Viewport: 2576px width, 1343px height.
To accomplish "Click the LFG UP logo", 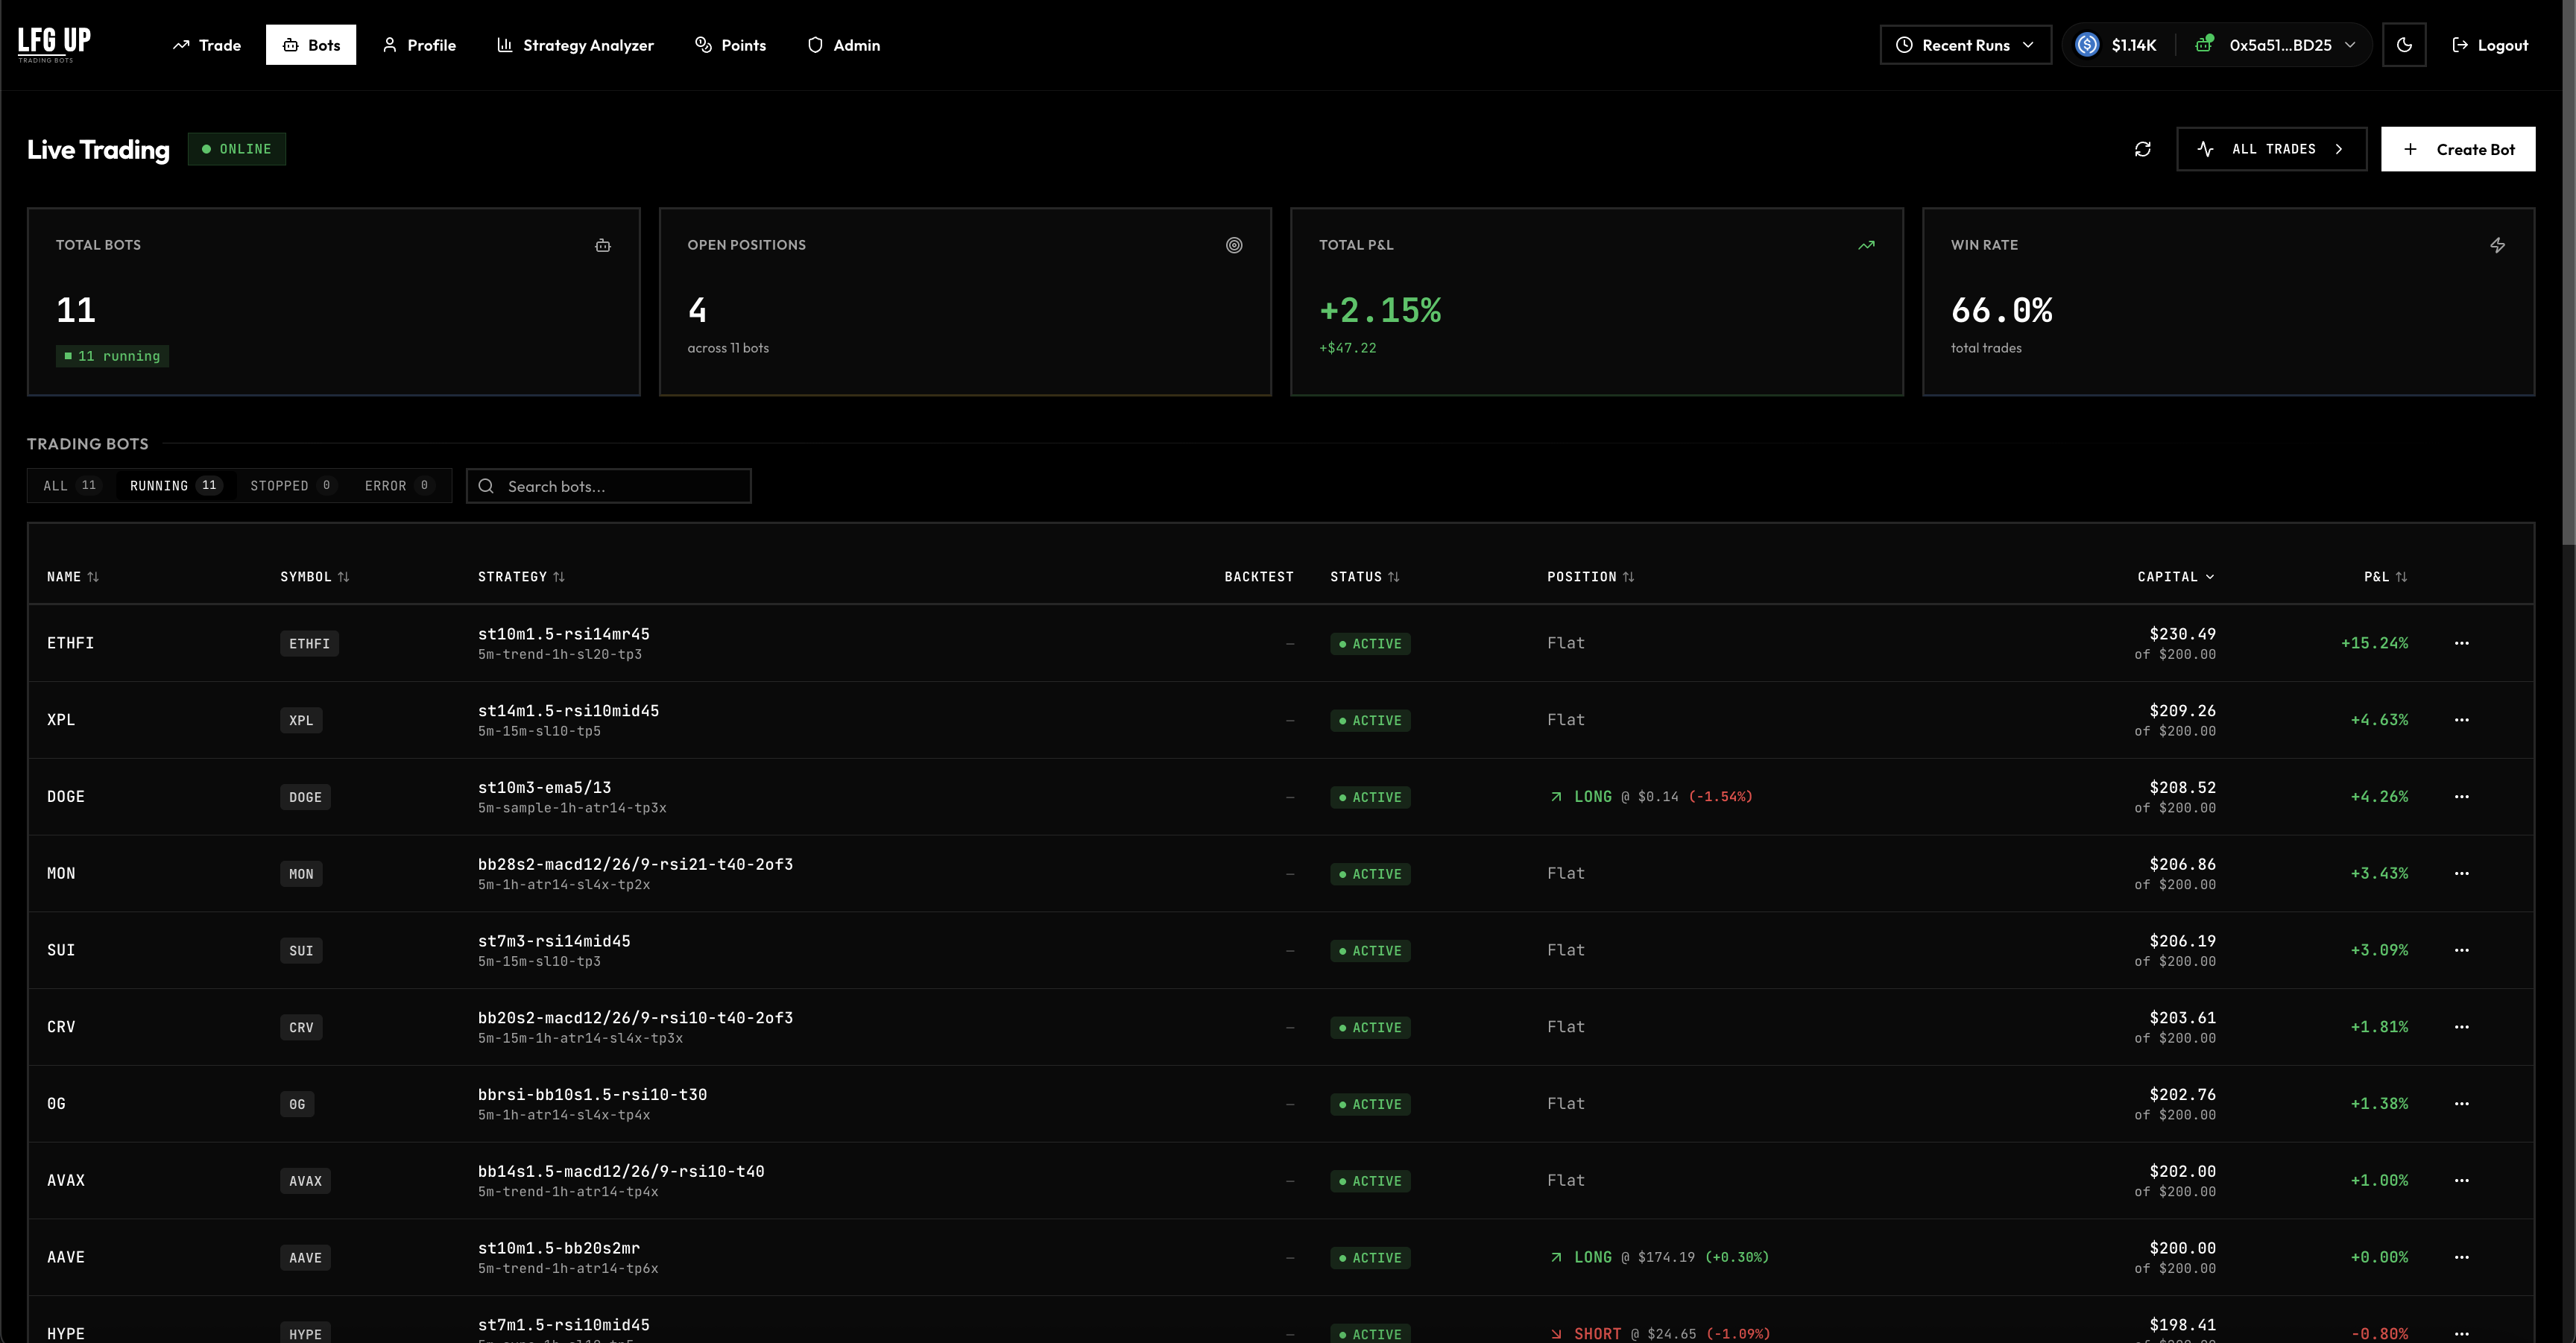I will [54, 44].
